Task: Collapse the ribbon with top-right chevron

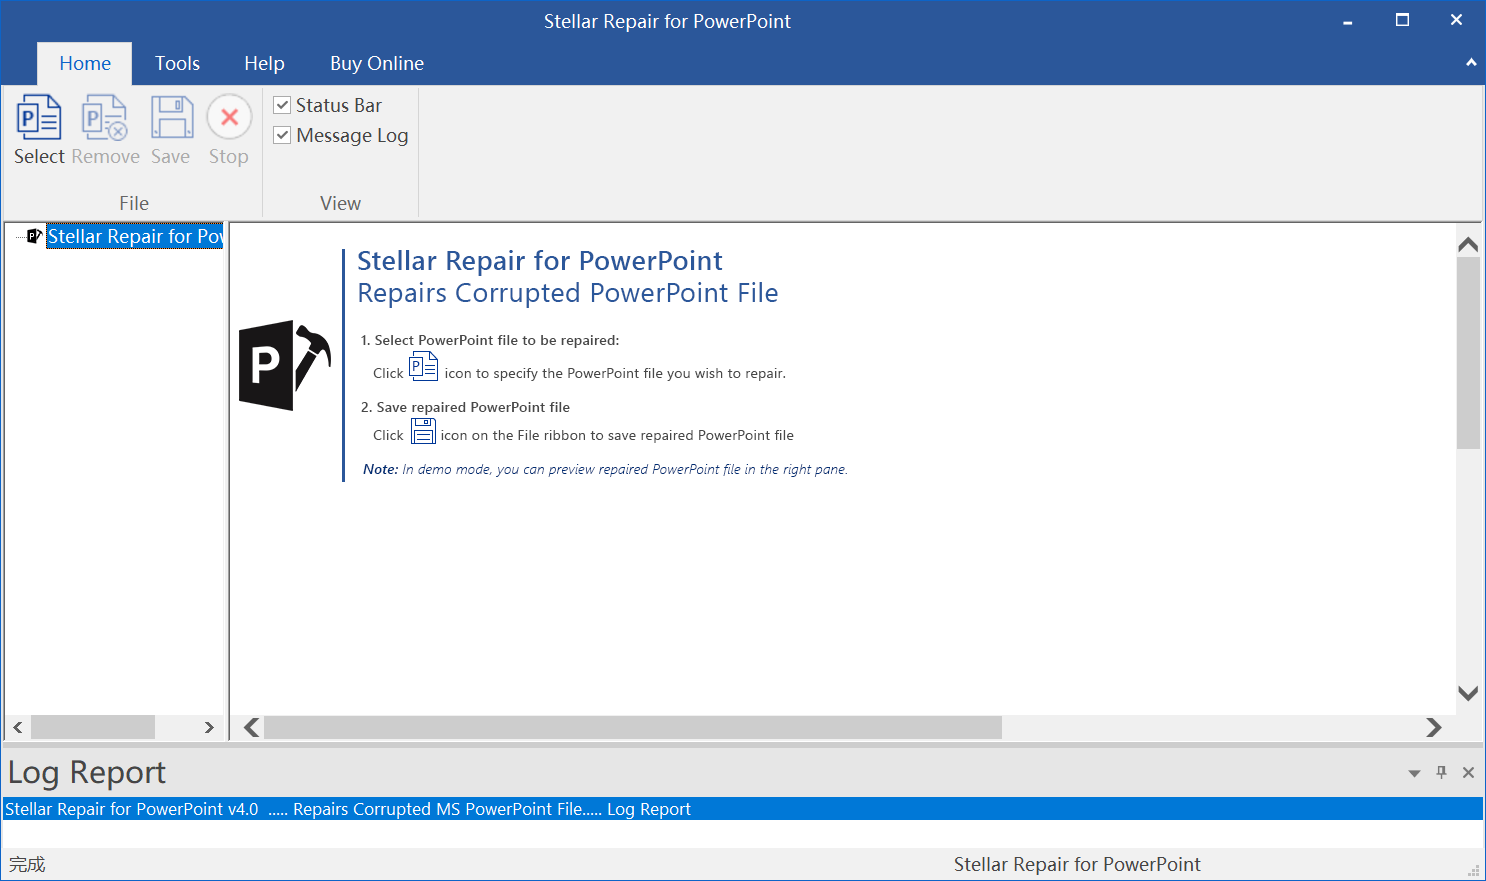Action: 1471,62
